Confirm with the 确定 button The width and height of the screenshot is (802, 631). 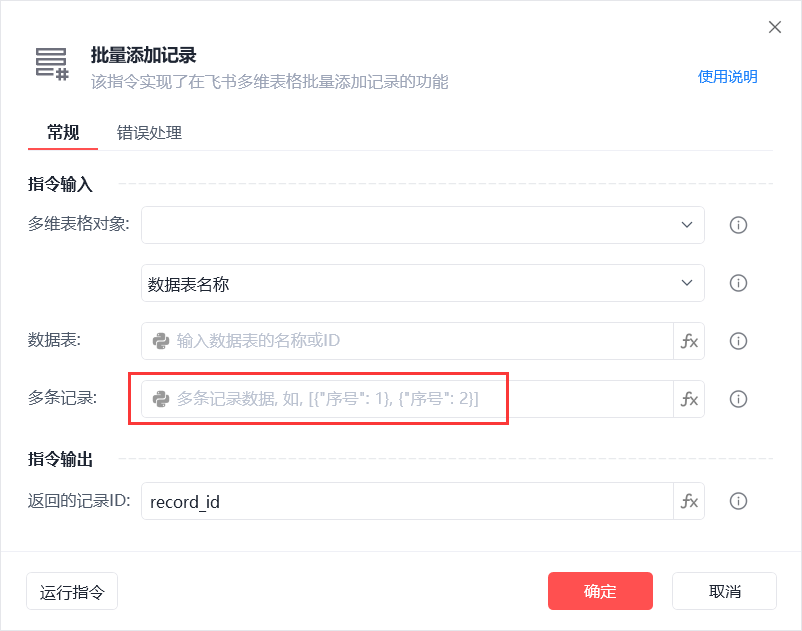click(x=600, y=591)
